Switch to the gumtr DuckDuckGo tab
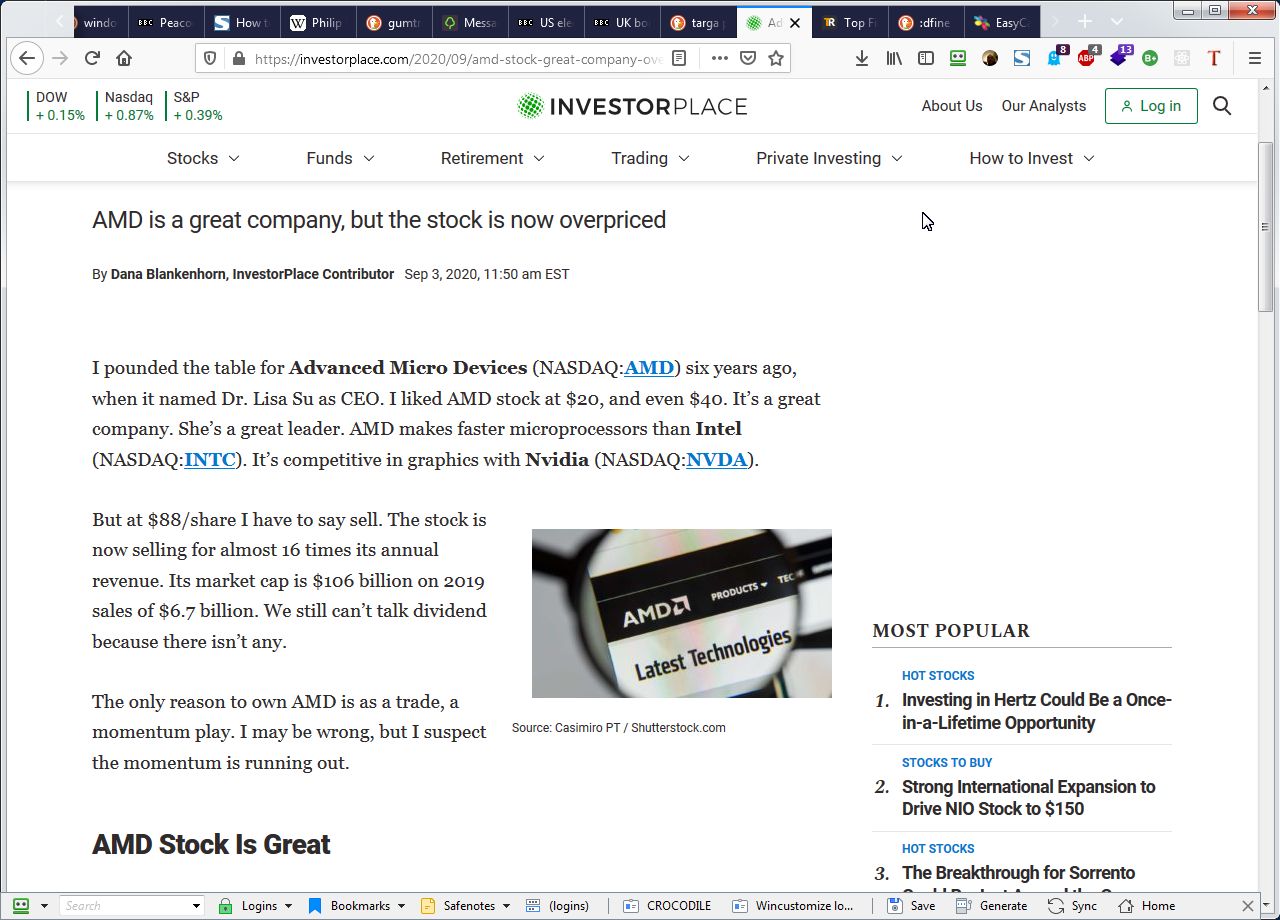 [393, 22]
